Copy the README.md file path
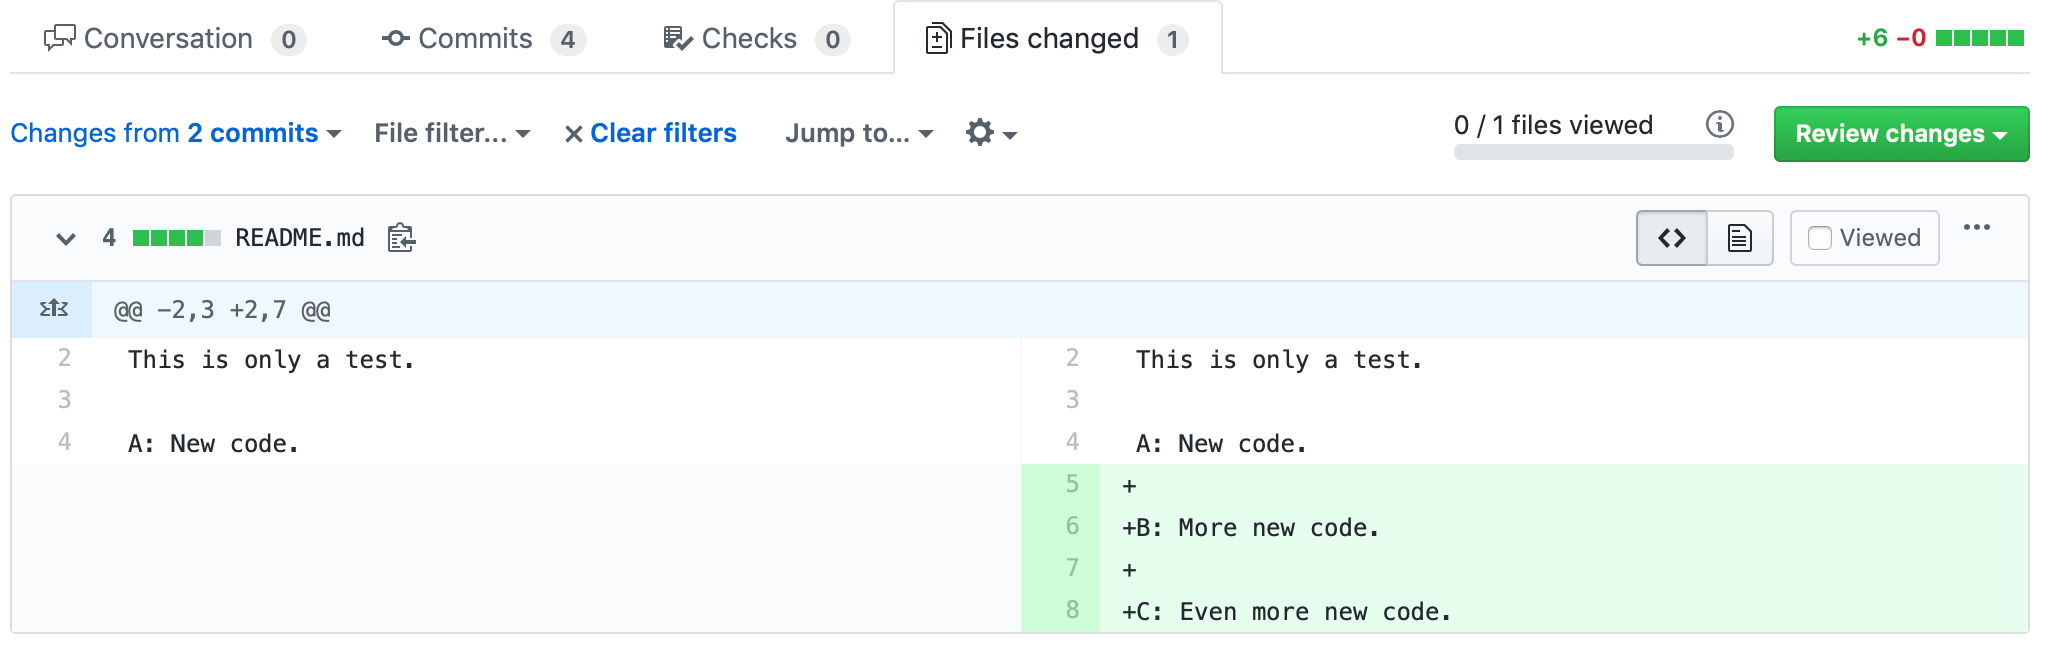This screenshot has width=2048, height=656. pyautogui.click(x=401, y=238)
